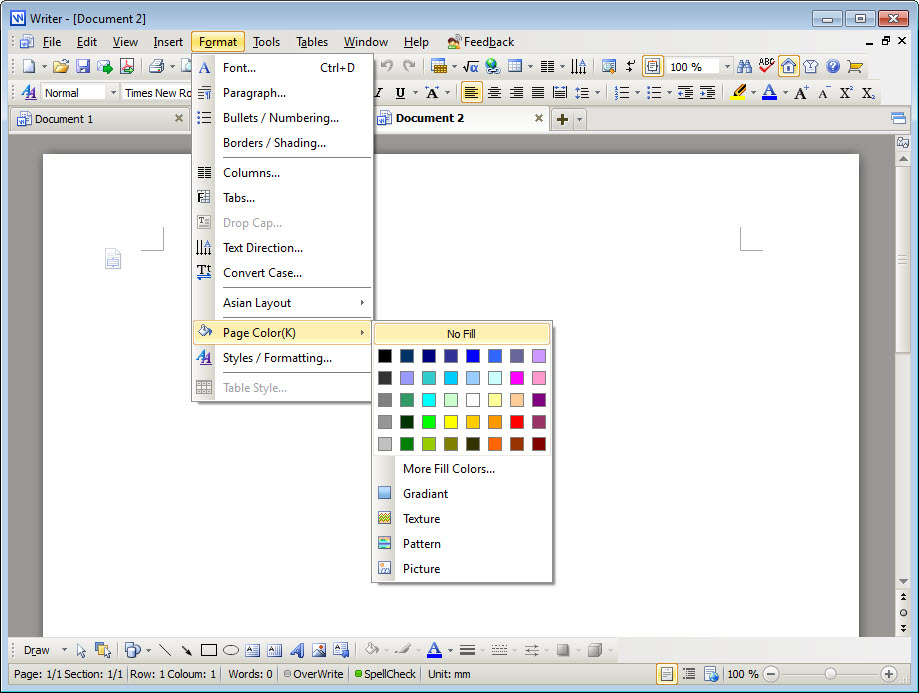Viewport: 919px width, 693px height.
Task: Select the Rectangle shape drawing tool
Action: (208, 650)
